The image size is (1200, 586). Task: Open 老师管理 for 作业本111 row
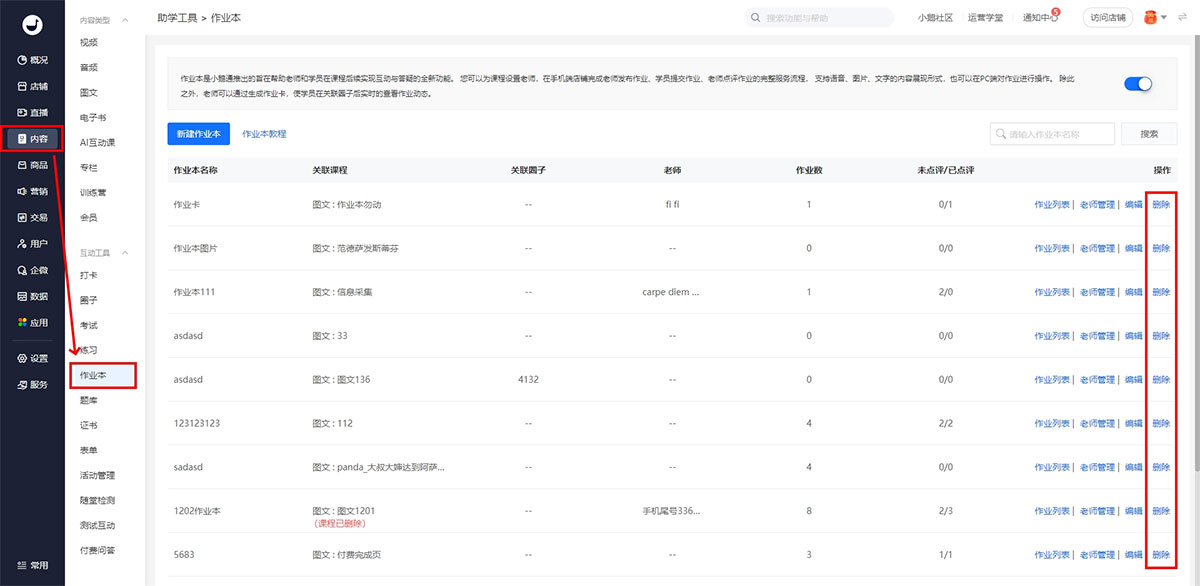[x=1096, y=292]
